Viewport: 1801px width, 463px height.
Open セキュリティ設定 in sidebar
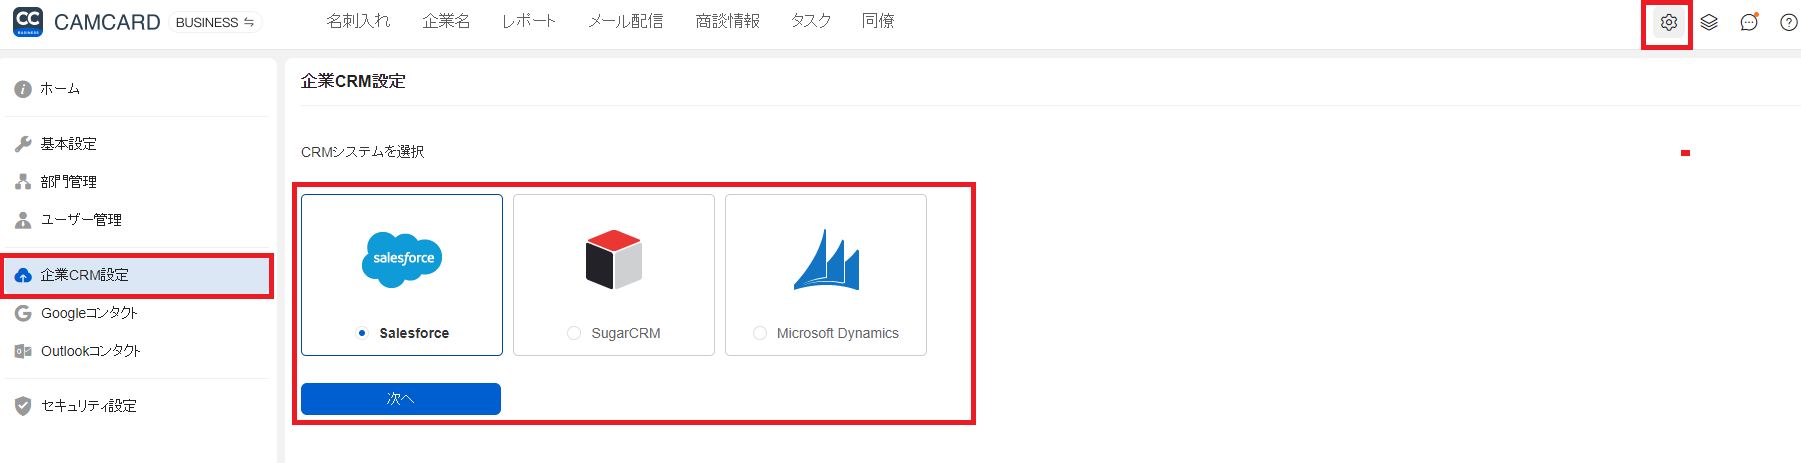tap(89, 406)
